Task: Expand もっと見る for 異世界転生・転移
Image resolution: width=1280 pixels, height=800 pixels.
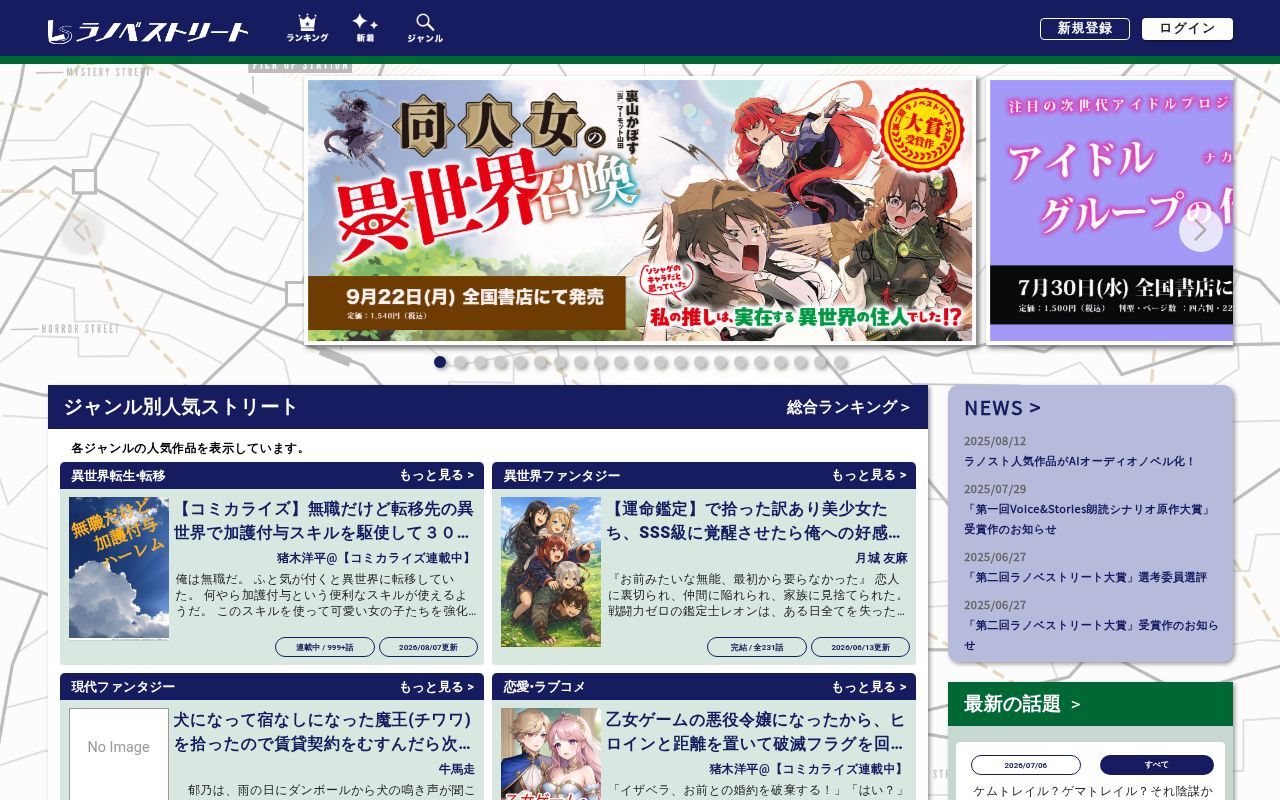Action: 437,475
